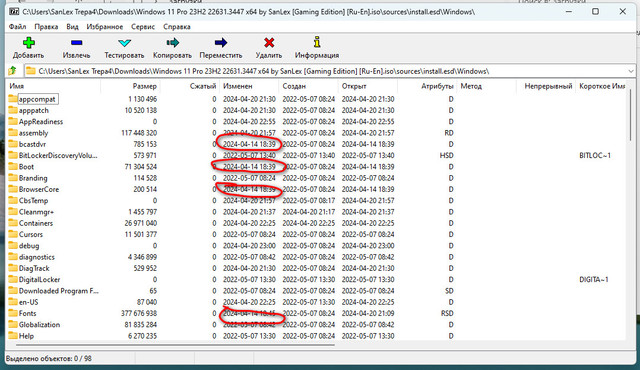Image resolution: width=640 pixels, height=370 pixels.
Task: Click the Извлечь (Extract) blue minus icon
Action: click(76, 42)
